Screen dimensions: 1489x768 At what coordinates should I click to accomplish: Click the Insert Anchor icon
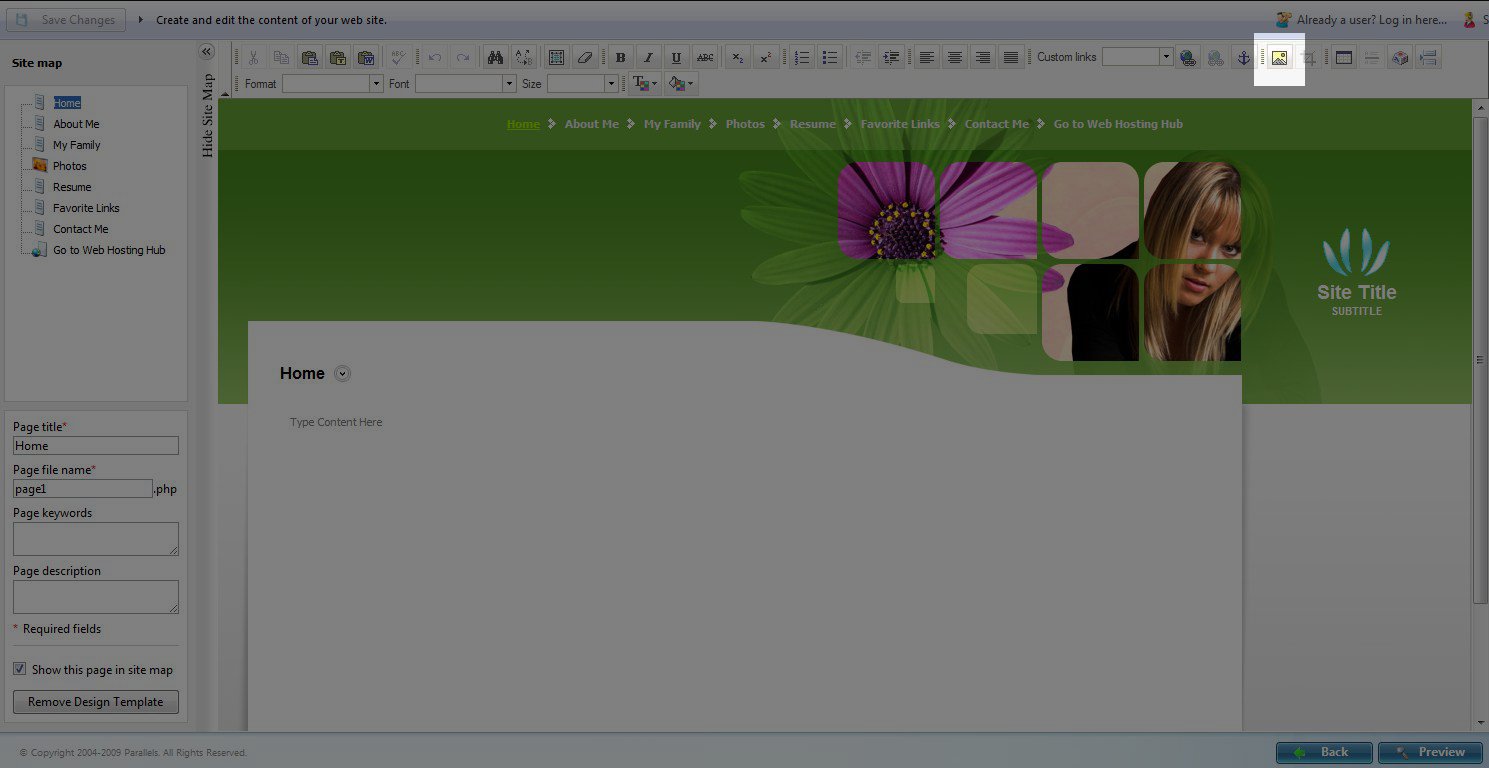(1244, 58)
